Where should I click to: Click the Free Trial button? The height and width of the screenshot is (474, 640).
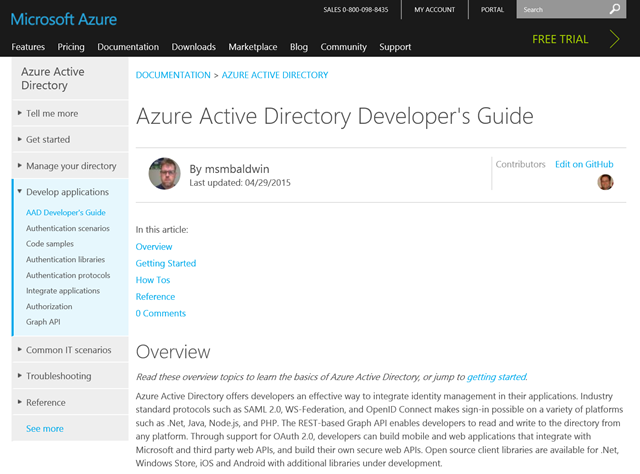pos(560,39)
